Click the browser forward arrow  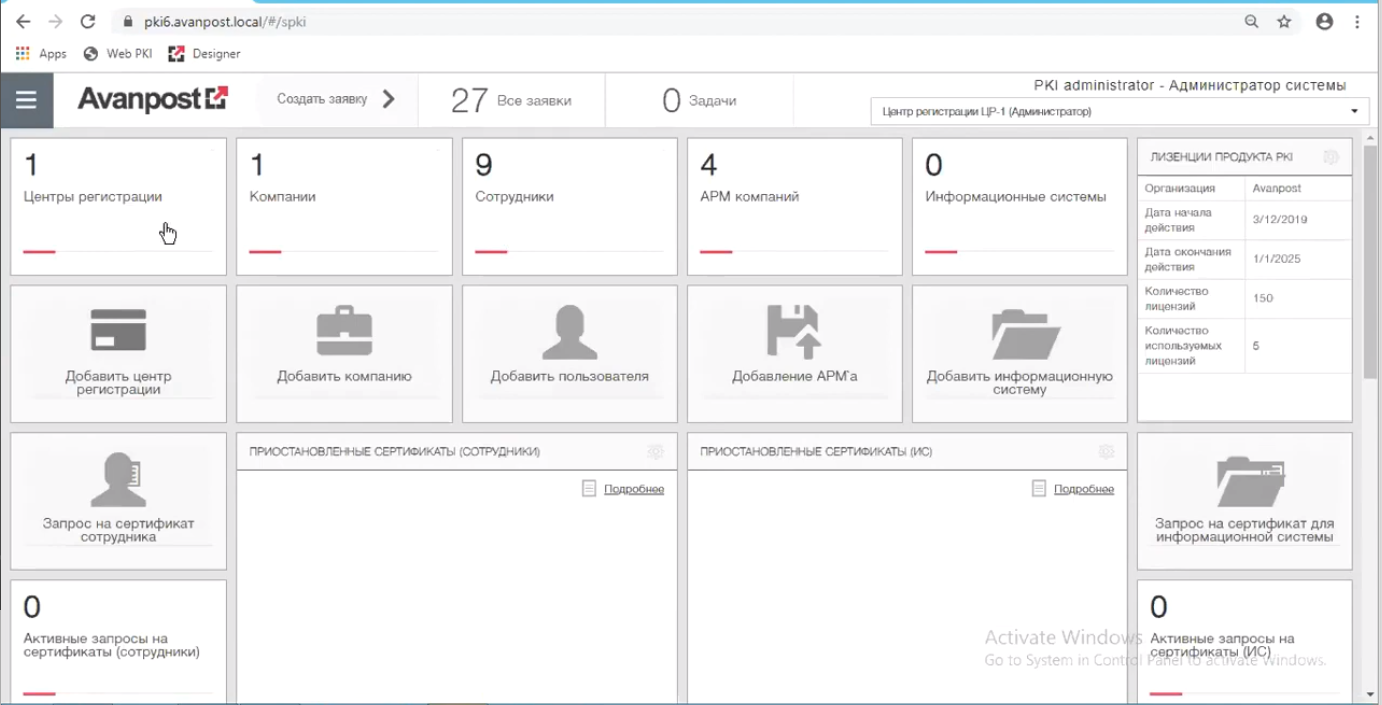pos(55,21)
